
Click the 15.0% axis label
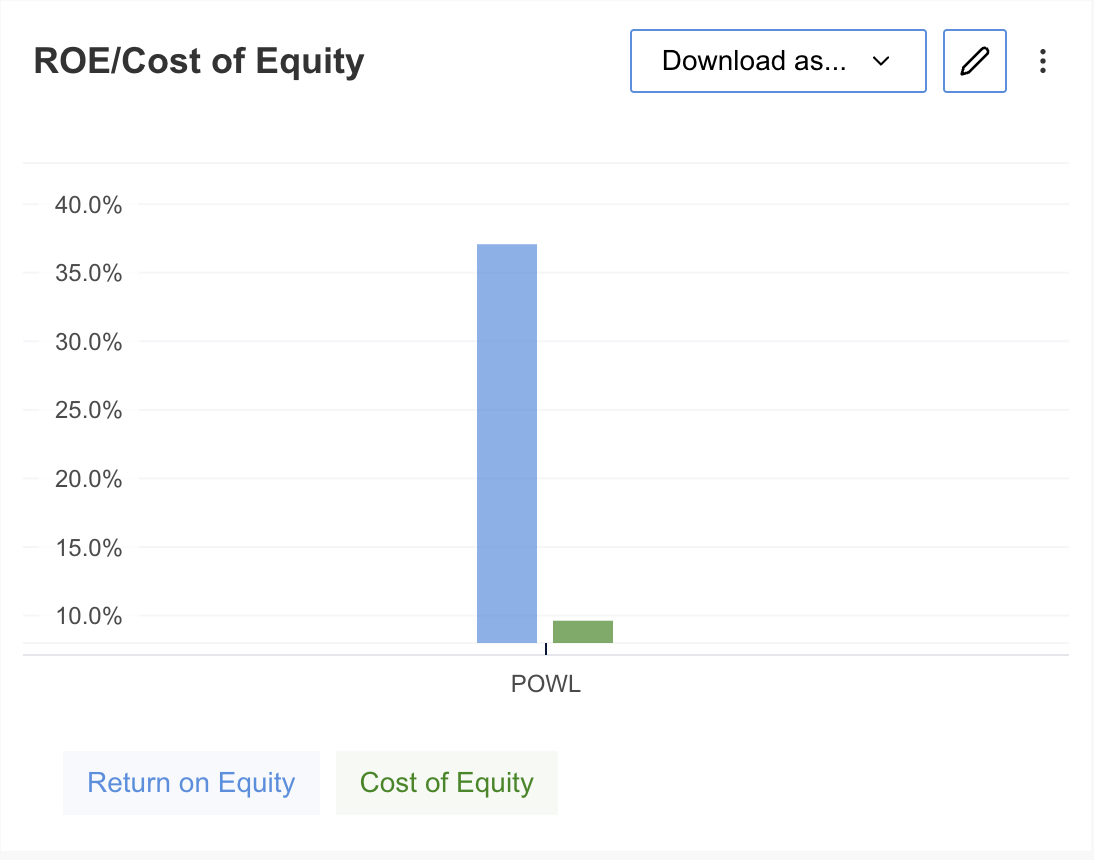click(89, 548)
